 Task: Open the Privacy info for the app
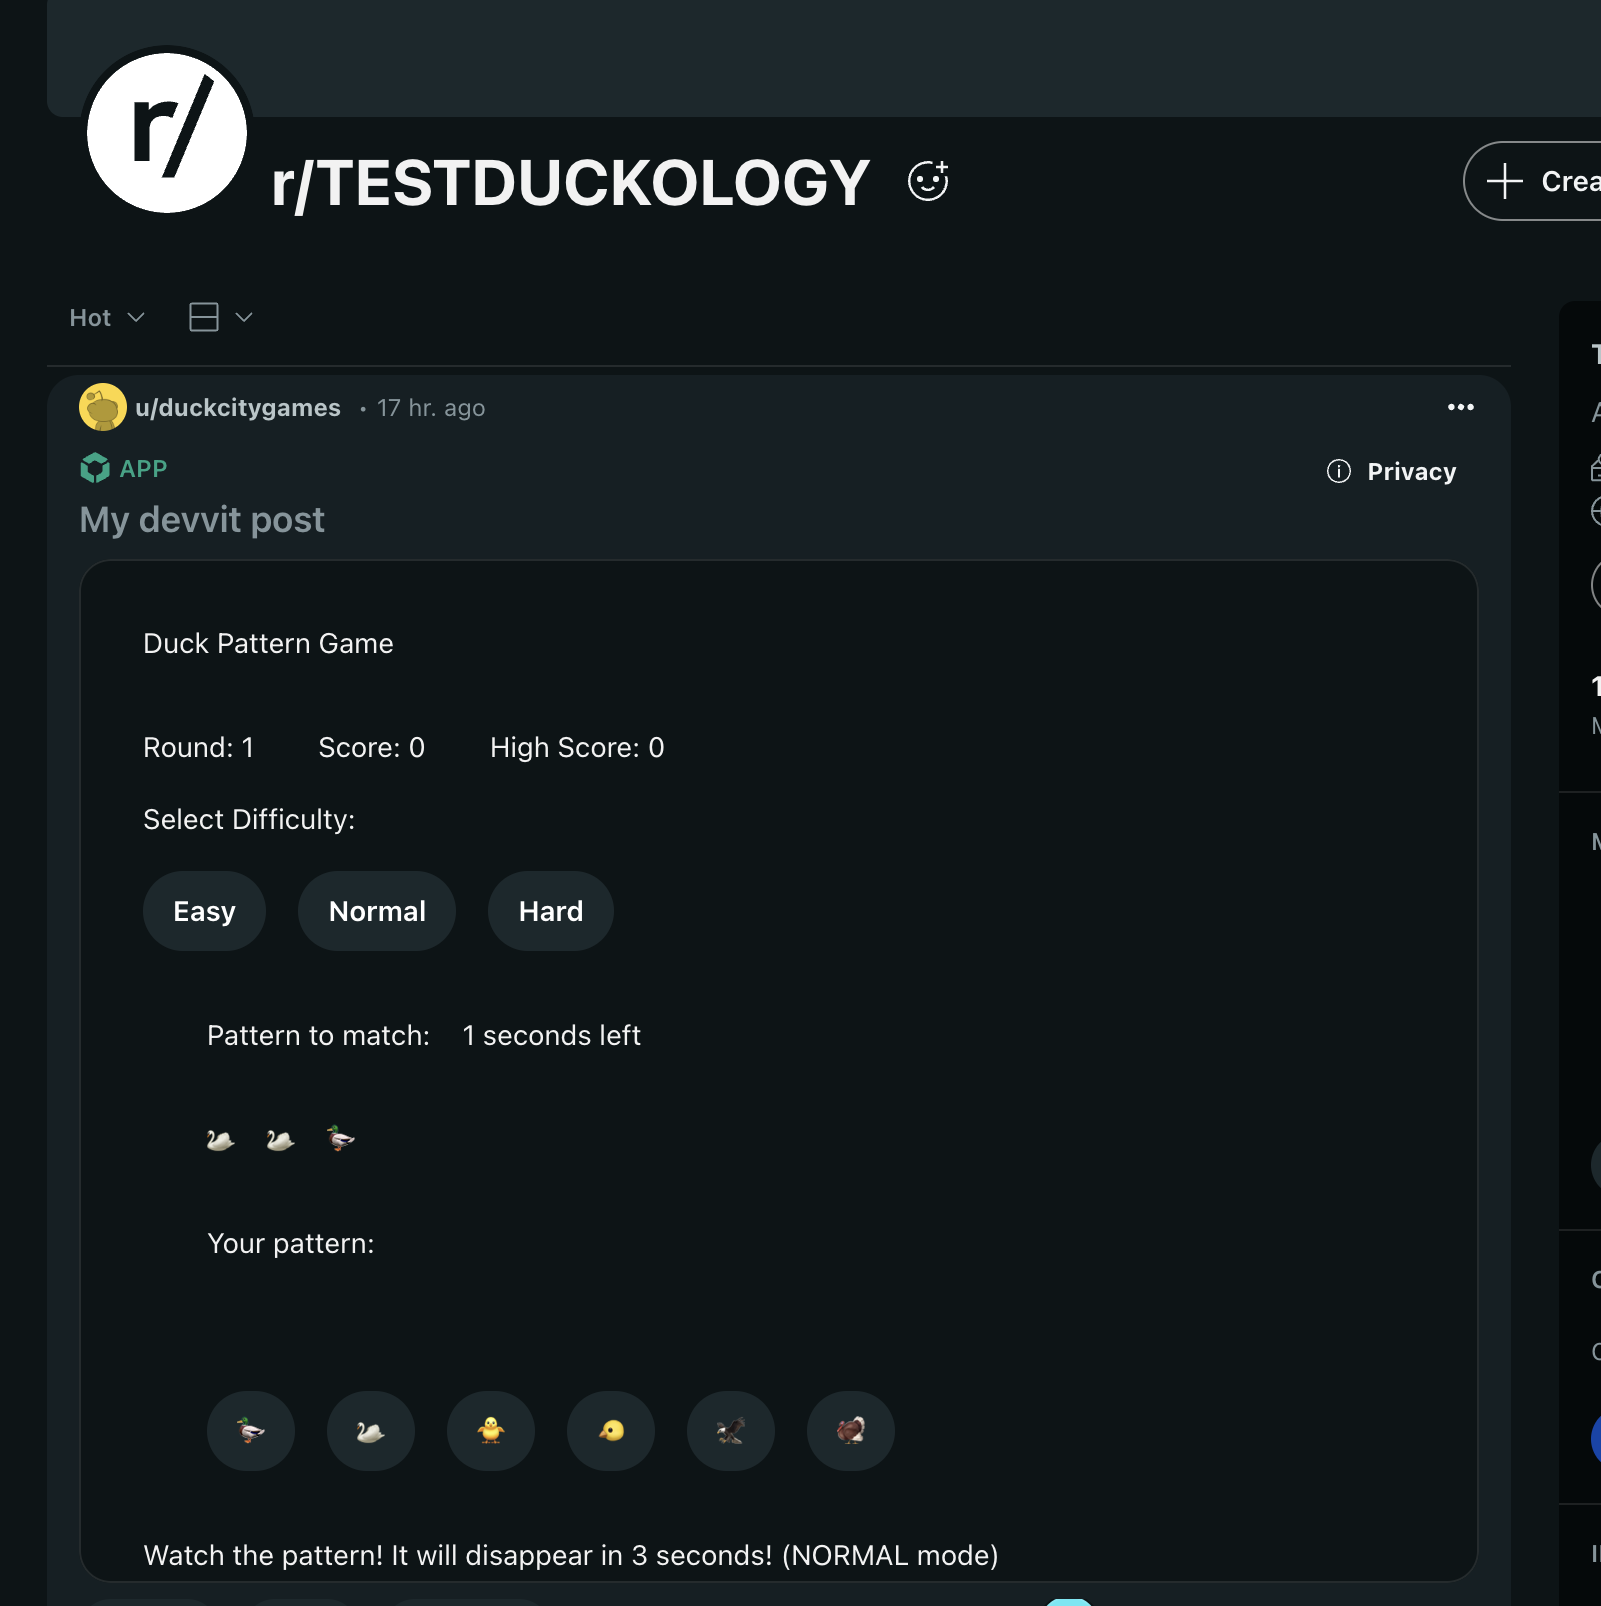pyautogui.click(x=1391, y=471)
